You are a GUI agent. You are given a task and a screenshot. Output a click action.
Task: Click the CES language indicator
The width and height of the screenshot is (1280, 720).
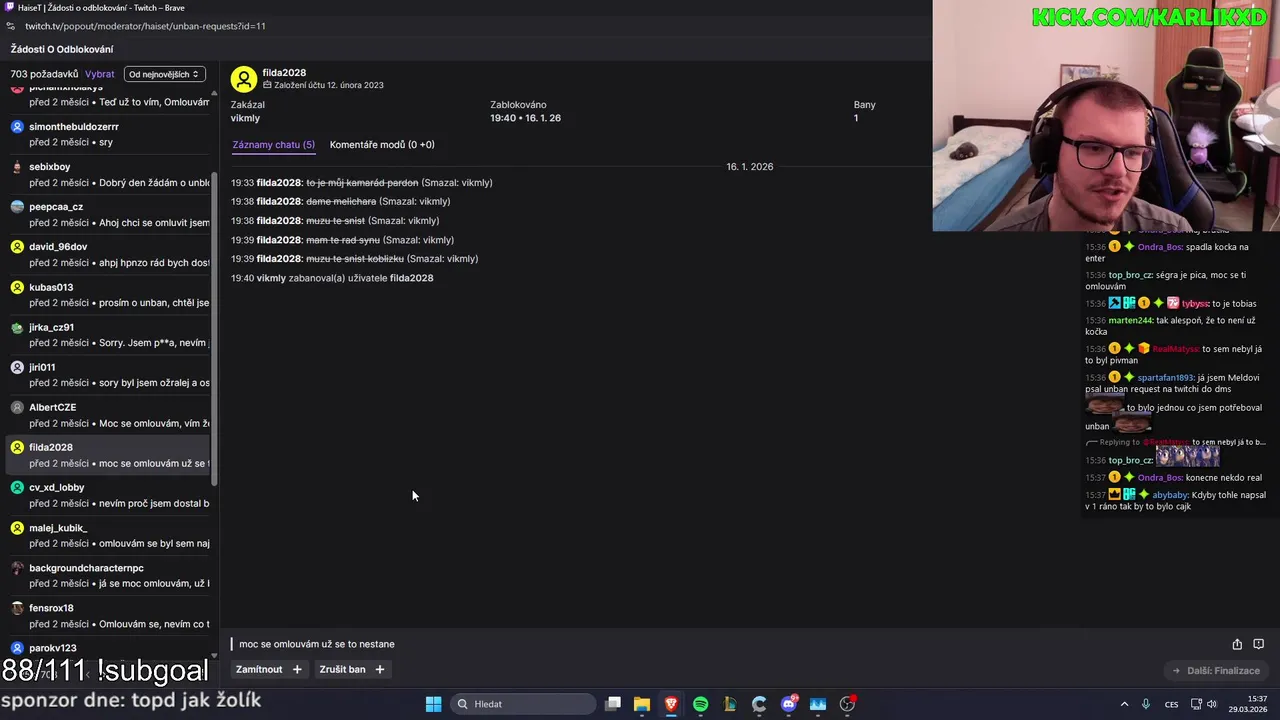point(1171,704)
